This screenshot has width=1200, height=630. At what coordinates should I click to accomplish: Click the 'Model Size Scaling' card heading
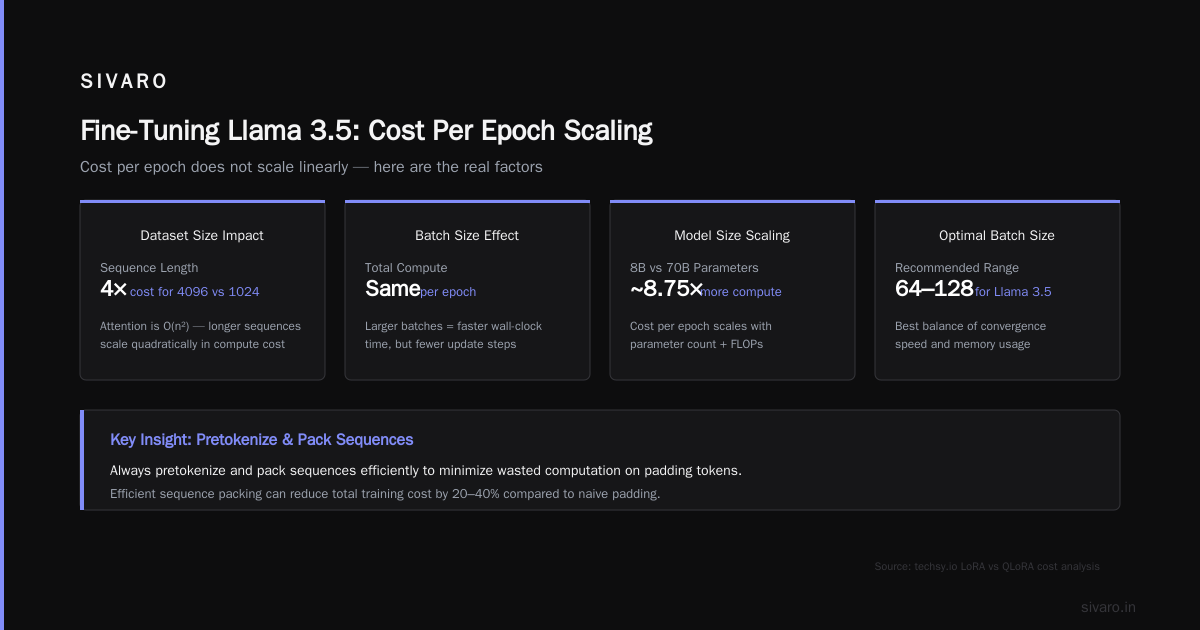coord(732,236)
